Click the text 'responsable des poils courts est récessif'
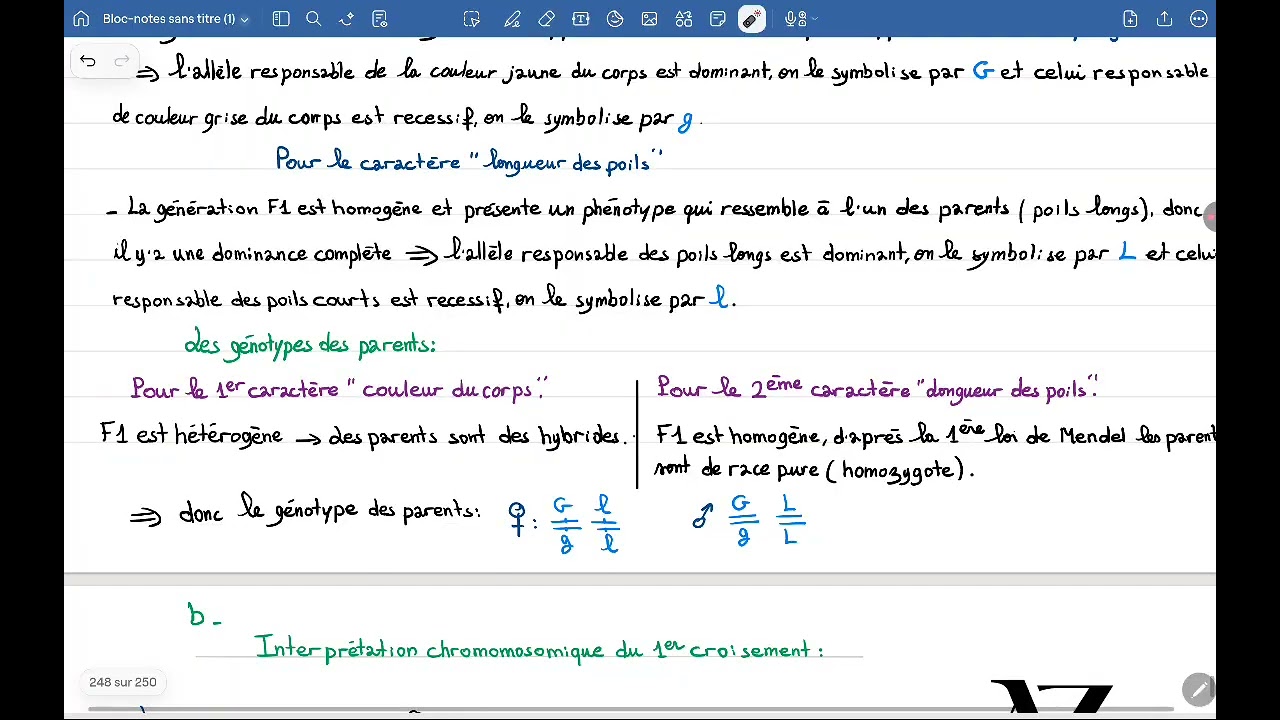Viewport: 1280px width, 720px height. pos(308,300)
